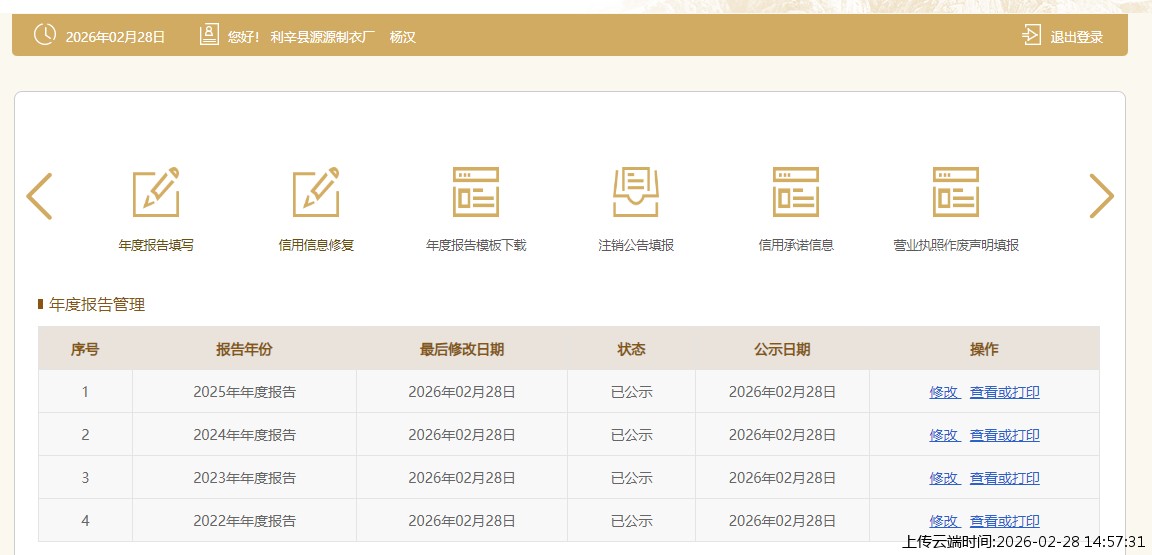Open the 信用承诺信息 icon
1152x555 pixels.
(796, 192)
